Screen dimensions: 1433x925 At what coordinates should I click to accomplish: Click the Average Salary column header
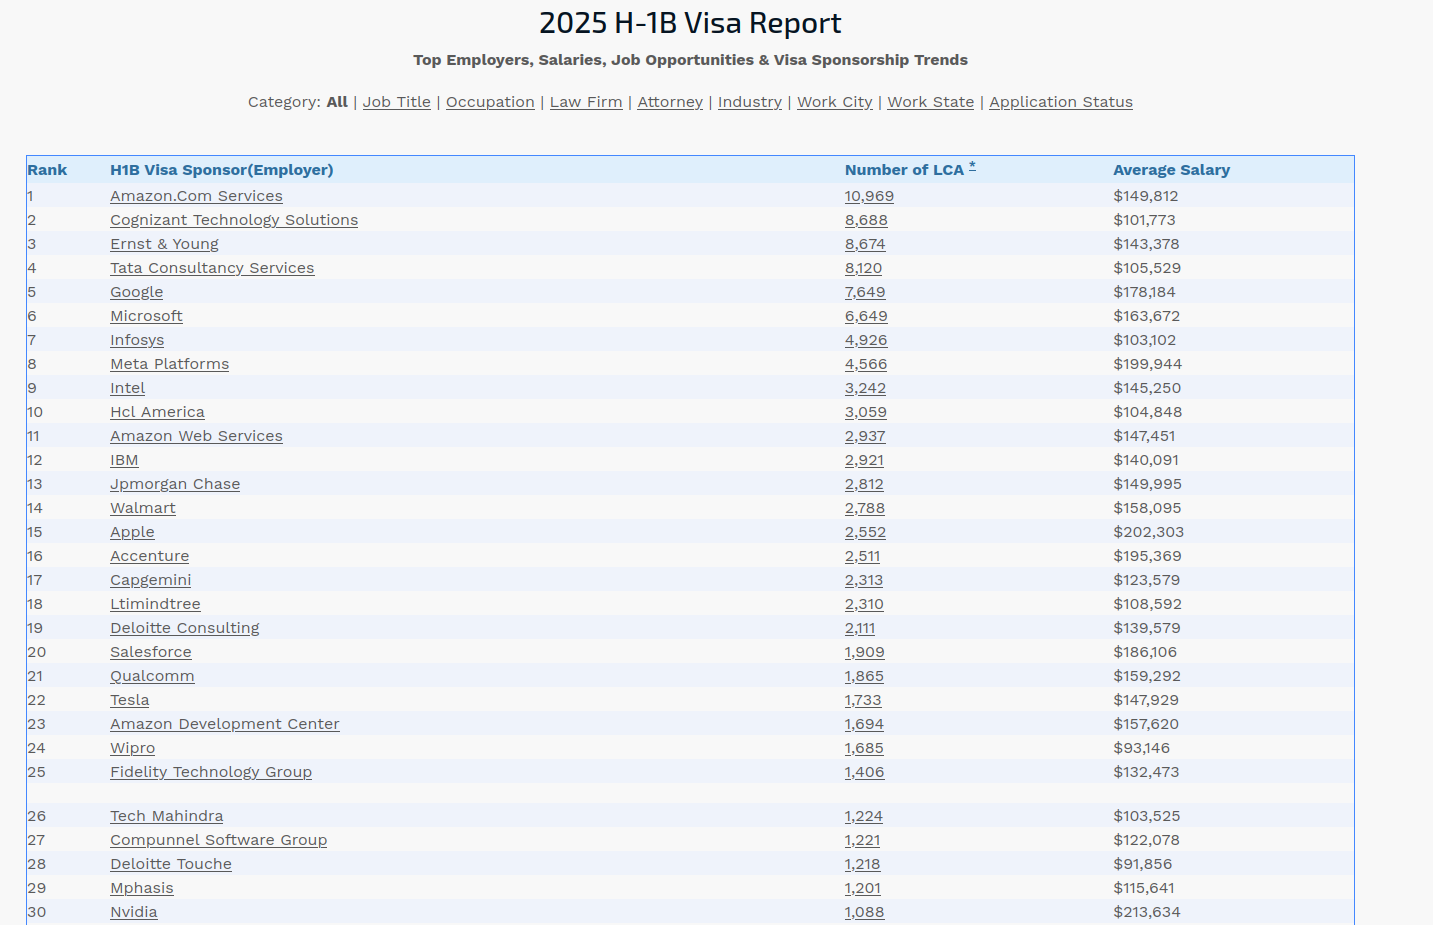click(1171, 170)
